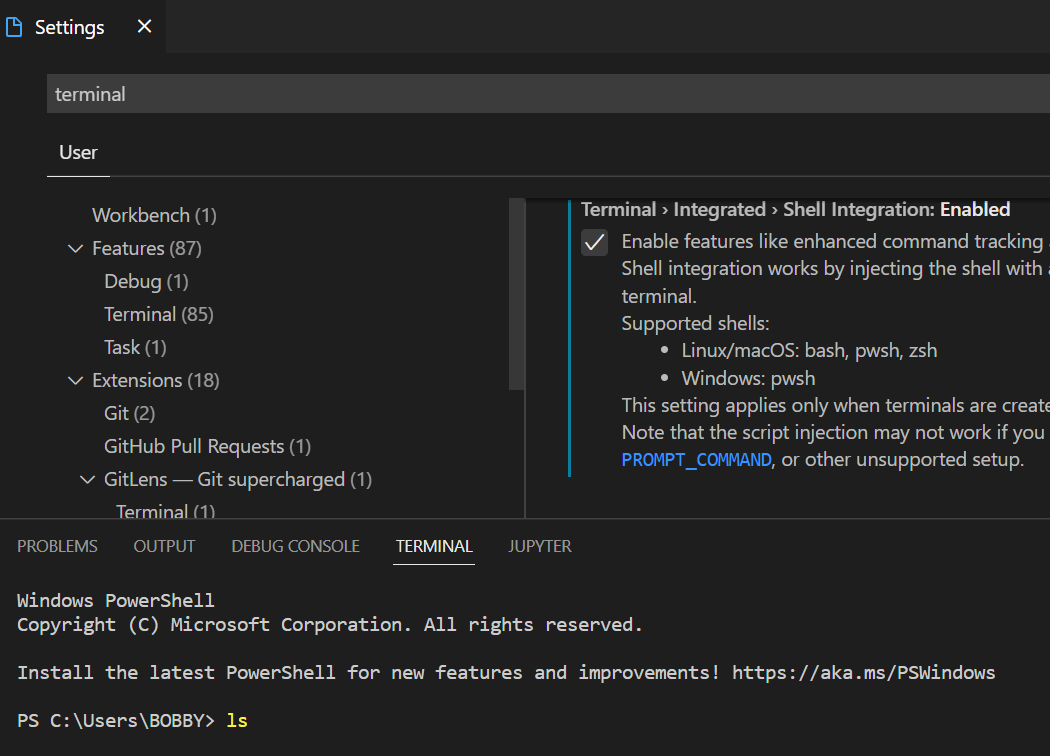Open the PROMPT_COMMAND documentation link
The width and height of the screenshot is (1050, 756).
coord(696,459)
